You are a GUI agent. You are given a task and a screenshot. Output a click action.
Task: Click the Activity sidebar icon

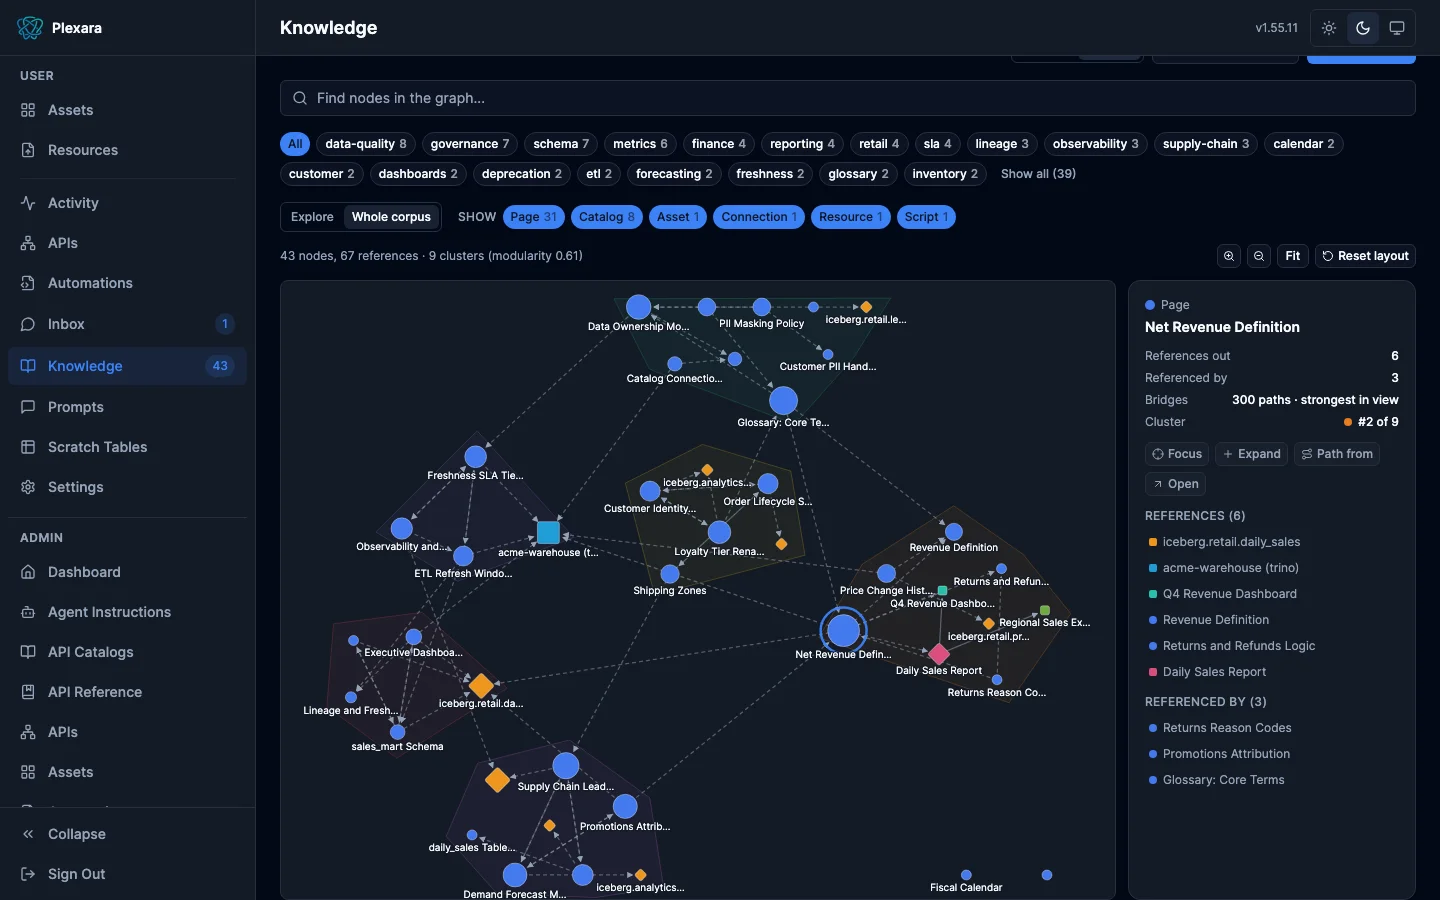[x=28, y=203]
